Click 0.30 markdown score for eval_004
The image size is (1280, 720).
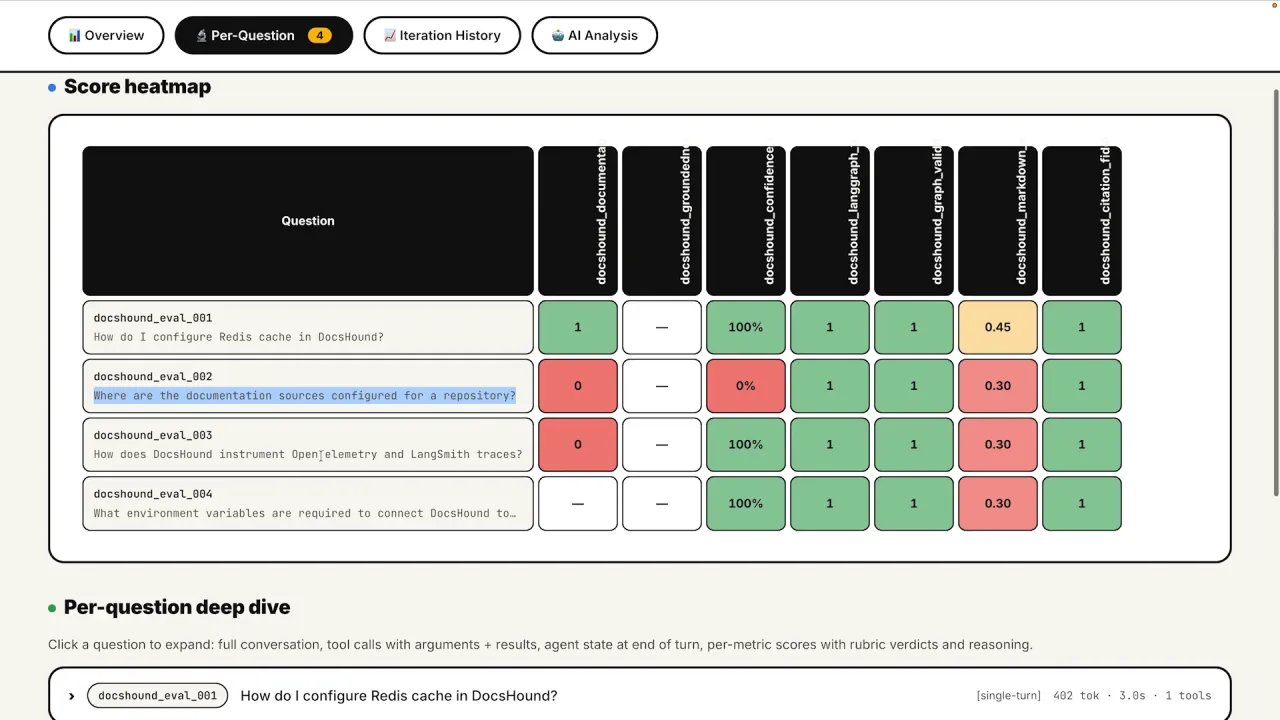click(x=998, y=503)
